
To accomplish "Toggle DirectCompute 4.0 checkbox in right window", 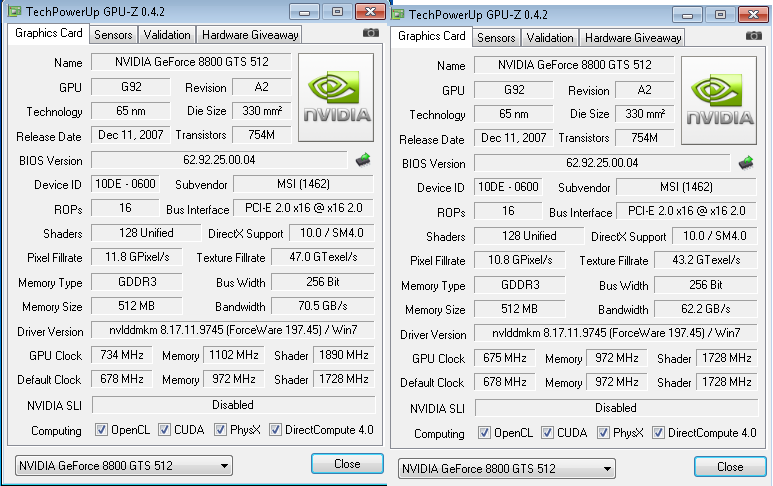I will (x=658, y=433).
